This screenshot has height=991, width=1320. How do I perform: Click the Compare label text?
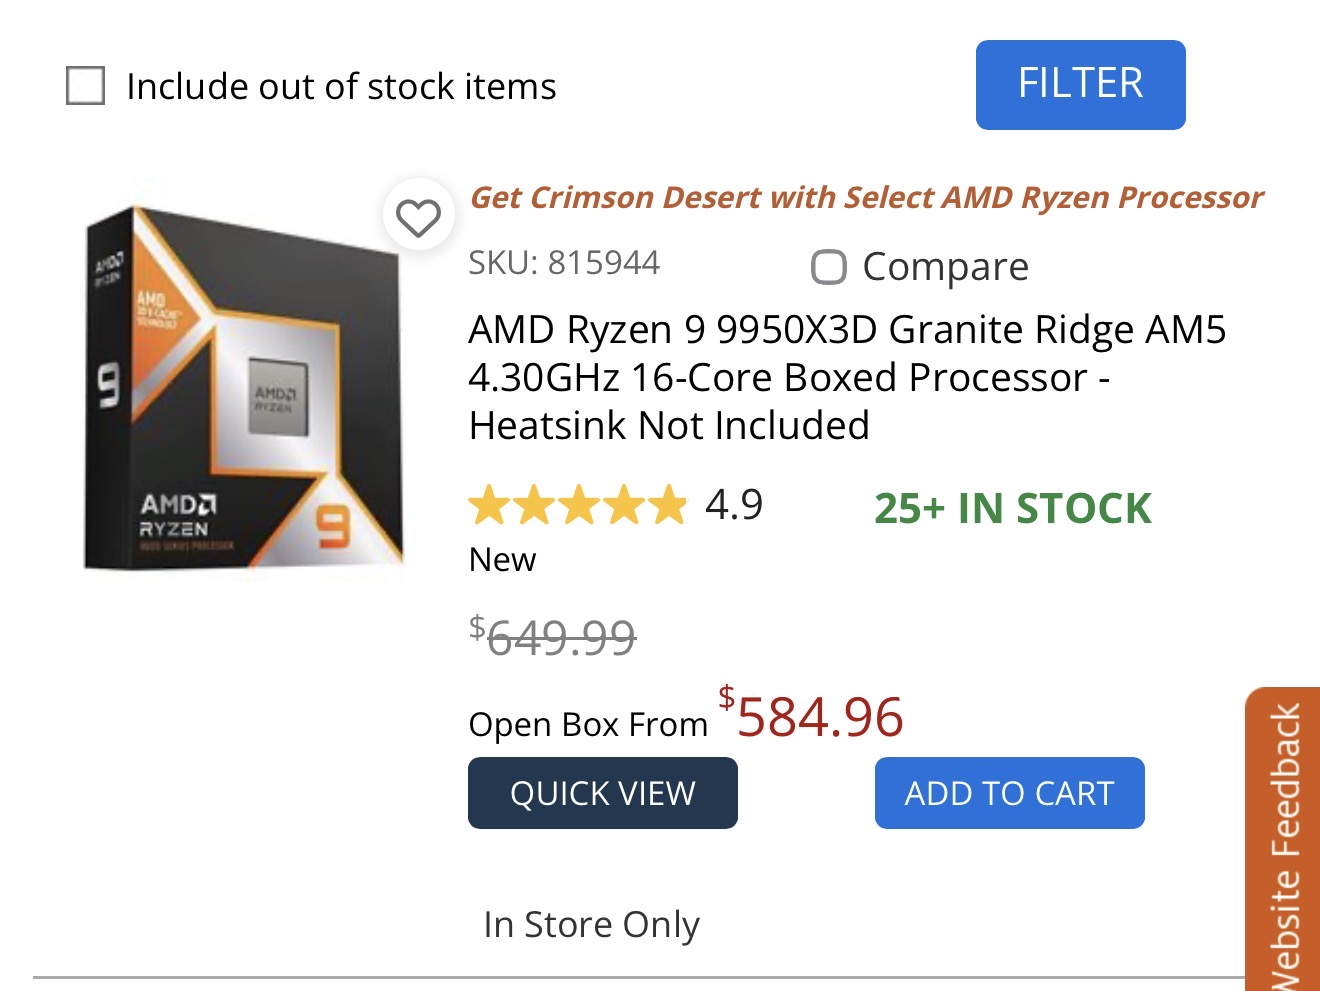click(x=945, y=267)
